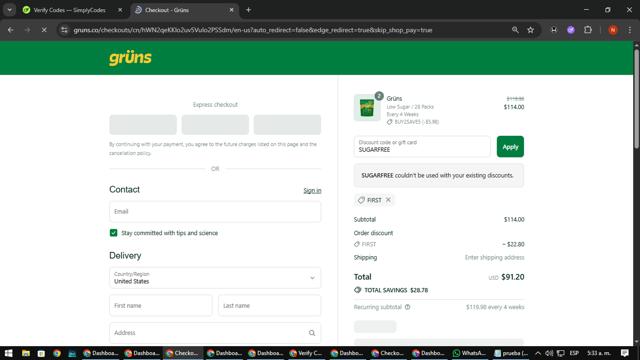The height and width of the screenshot is (360, 640).
Task: Uncheck Stay committed with tips and science
Action: click(x=113, y=233)
